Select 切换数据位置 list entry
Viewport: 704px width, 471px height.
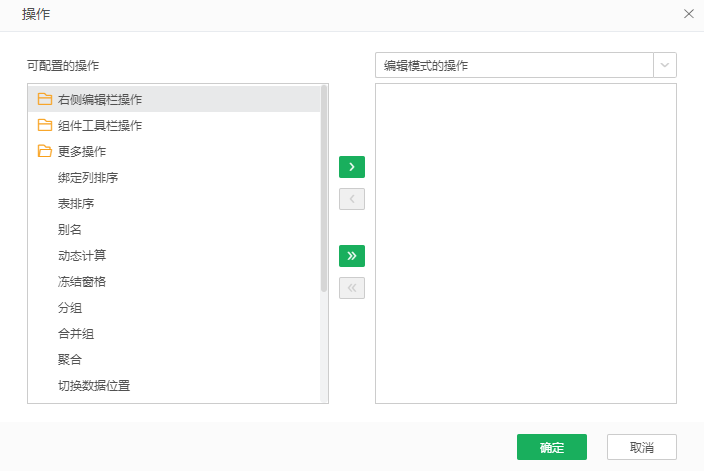pyautogui.click(x=94, y=386)
